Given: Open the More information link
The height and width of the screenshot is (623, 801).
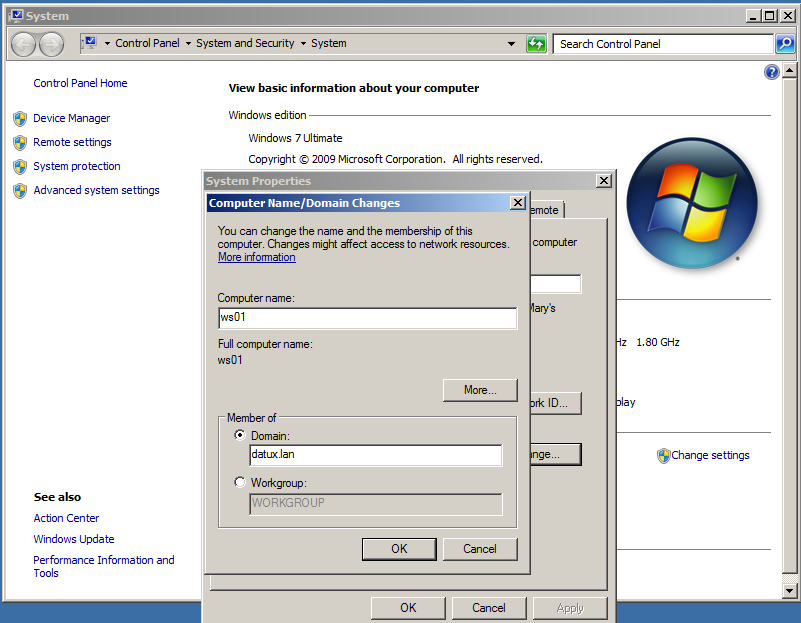Looking at the screenshot, I should coord(256,257).
